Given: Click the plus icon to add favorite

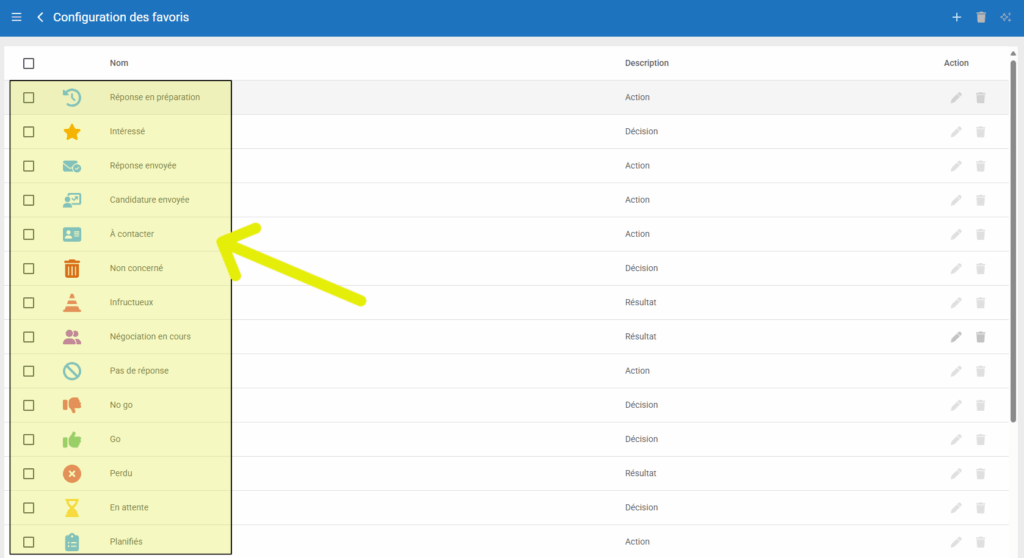Looking at the screenshot, I should click(x=956, y=17).
